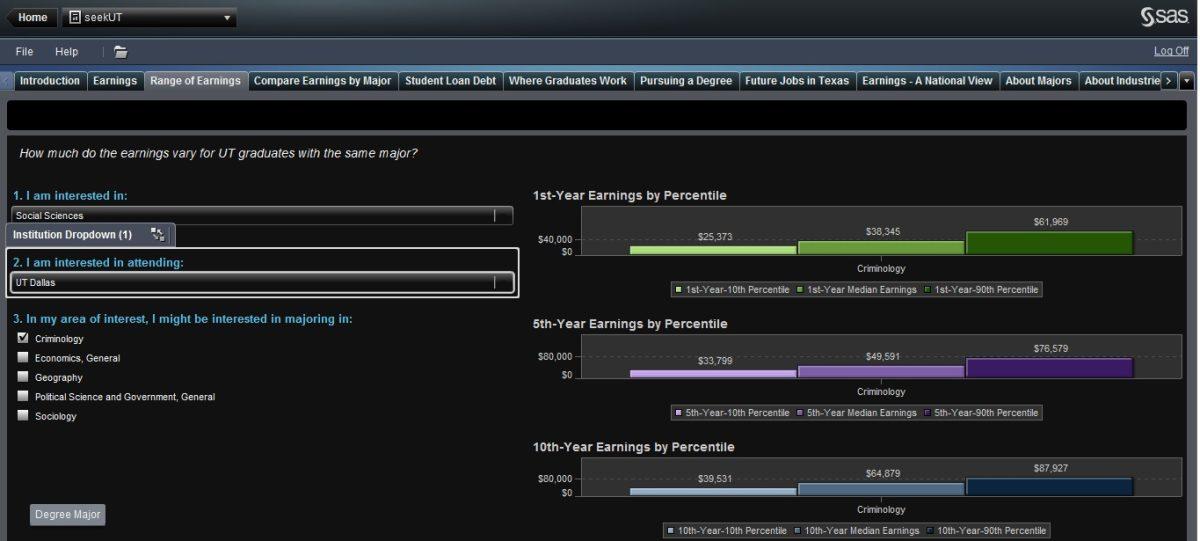Check the Sociology checkbox
The width and height of the screenshot is (1200, 541).
tap(23, 415)
